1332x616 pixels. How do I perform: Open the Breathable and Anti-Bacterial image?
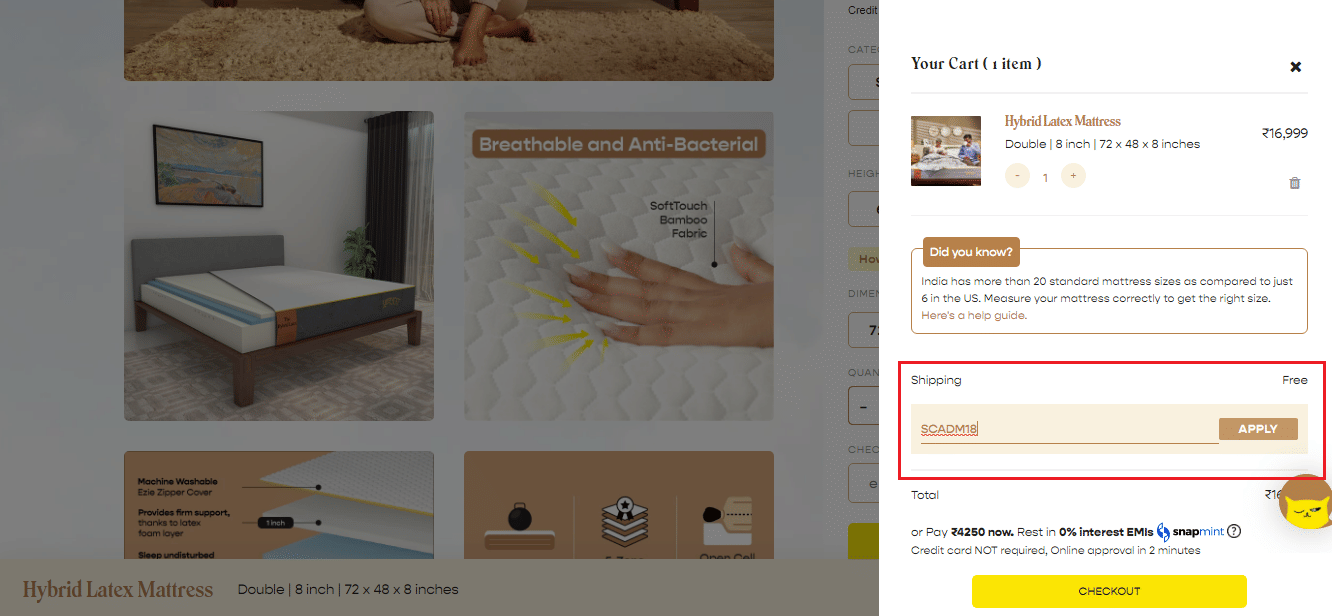click(x=619, y=266)
